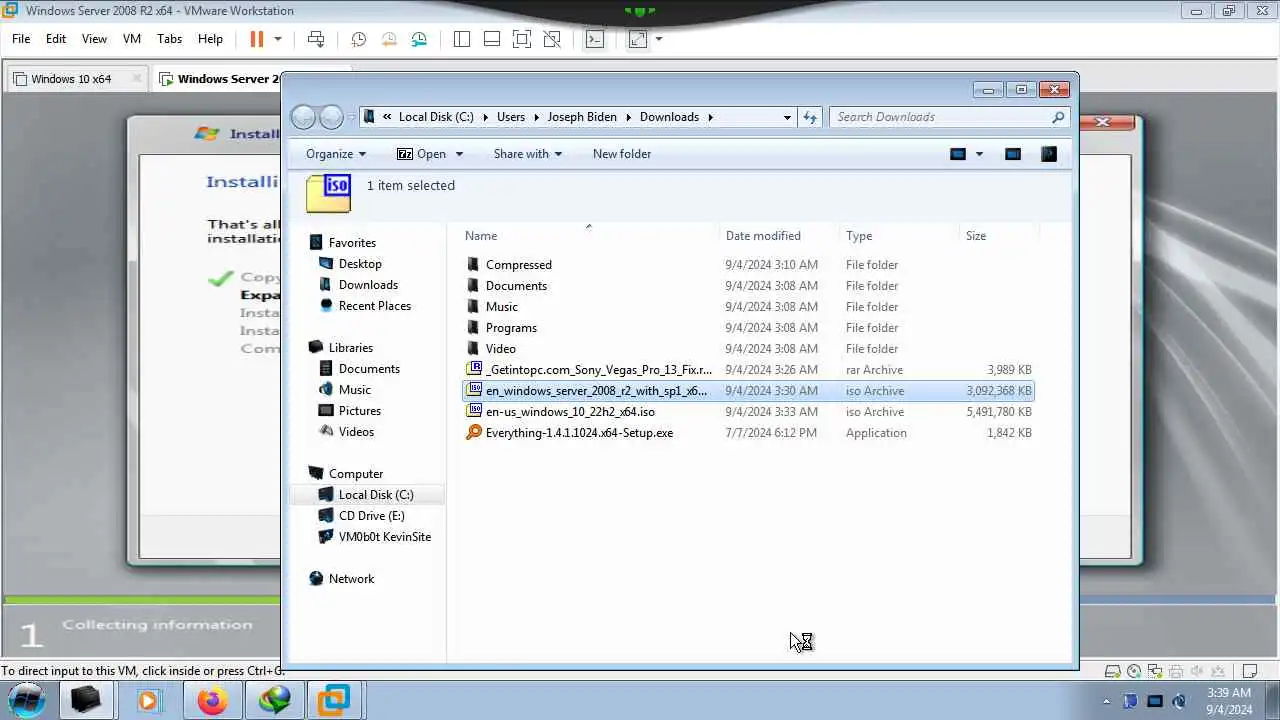Select Network in the navigation pane
1280x720 pixels.
click(x=351, y=579)
